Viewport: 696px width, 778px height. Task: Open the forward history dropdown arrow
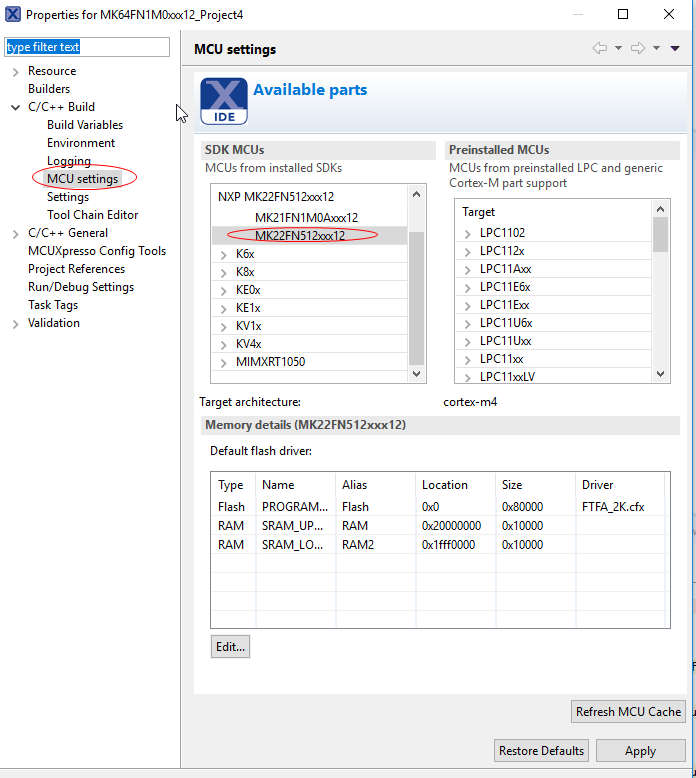[x=656, y=48]
